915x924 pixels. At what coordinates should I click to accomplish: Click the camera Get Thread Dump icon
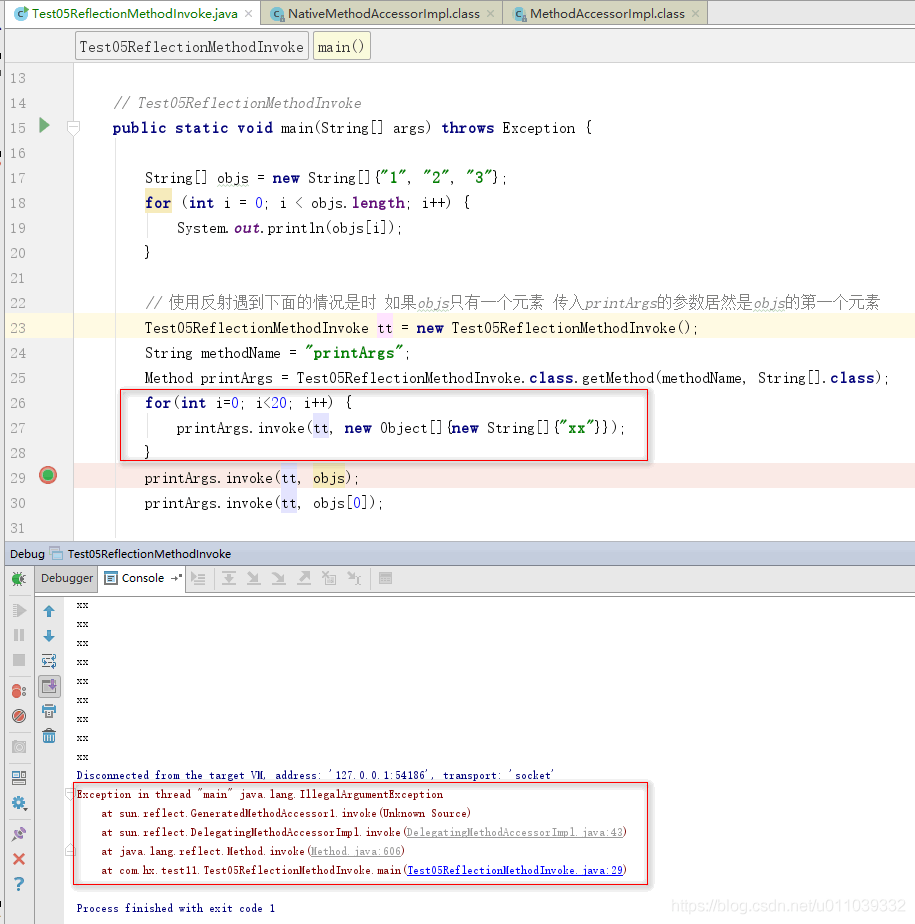19,747
